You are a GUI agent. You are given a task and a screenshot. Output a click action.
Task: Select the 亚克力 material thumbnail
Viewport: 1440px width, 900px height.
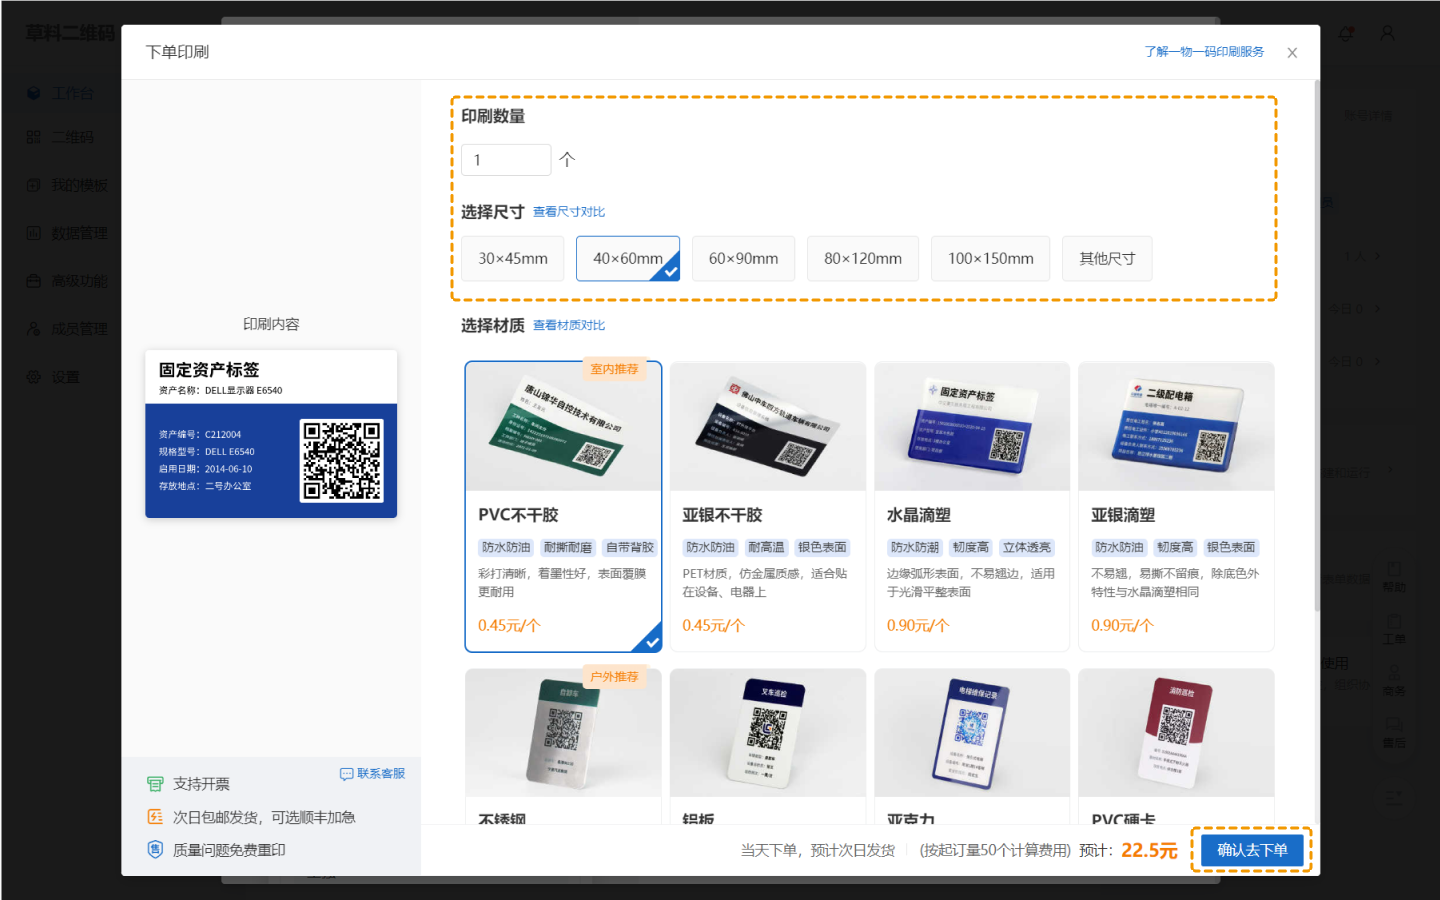(x=972, y=733)
